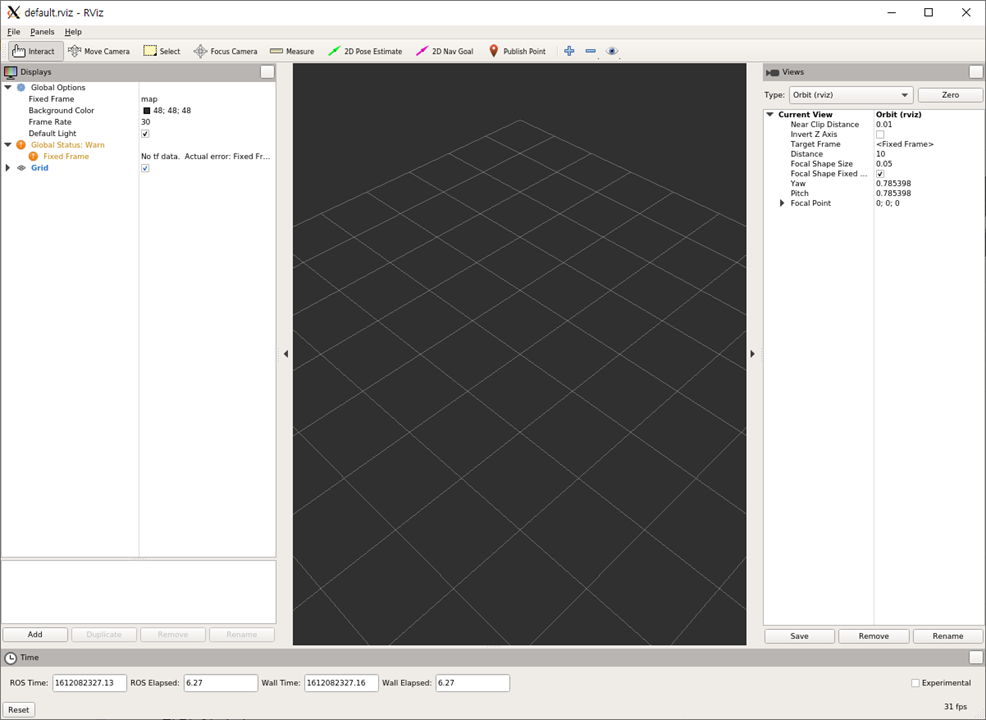Click the Remove view button
This screenshot has width=986, height=720.
pyautogui.click(x=873, y=636)
